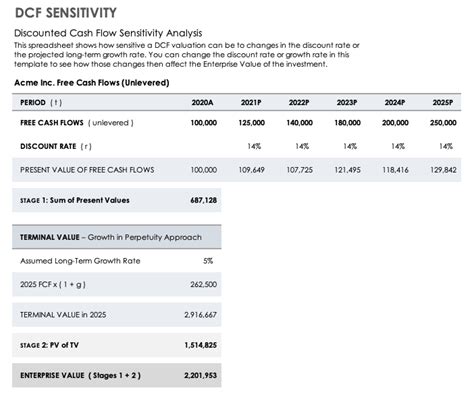Select the Stage 1 sum value 687,128
This screenshot has height=409, width=474.
(204, 200)
